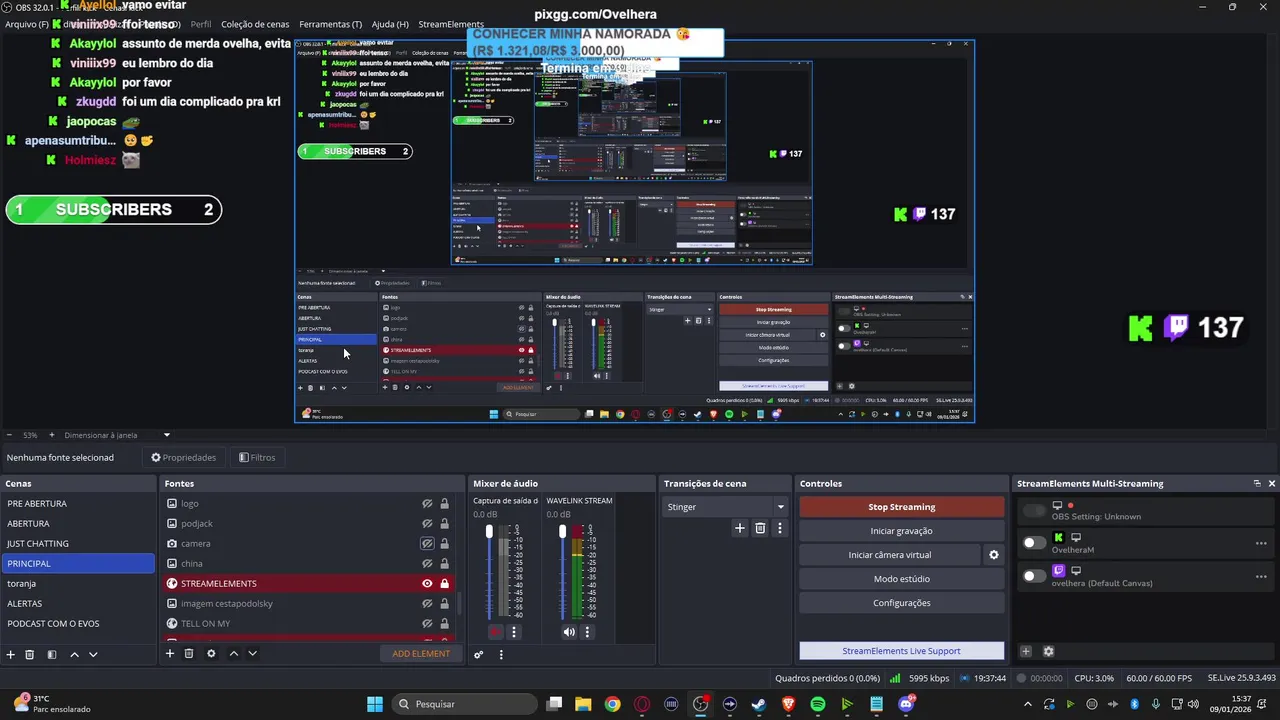Image resolution: width=1280 pixels, height=720 pixels.
Task: Open Stinger transition dropdown
Action: point(726,507)
